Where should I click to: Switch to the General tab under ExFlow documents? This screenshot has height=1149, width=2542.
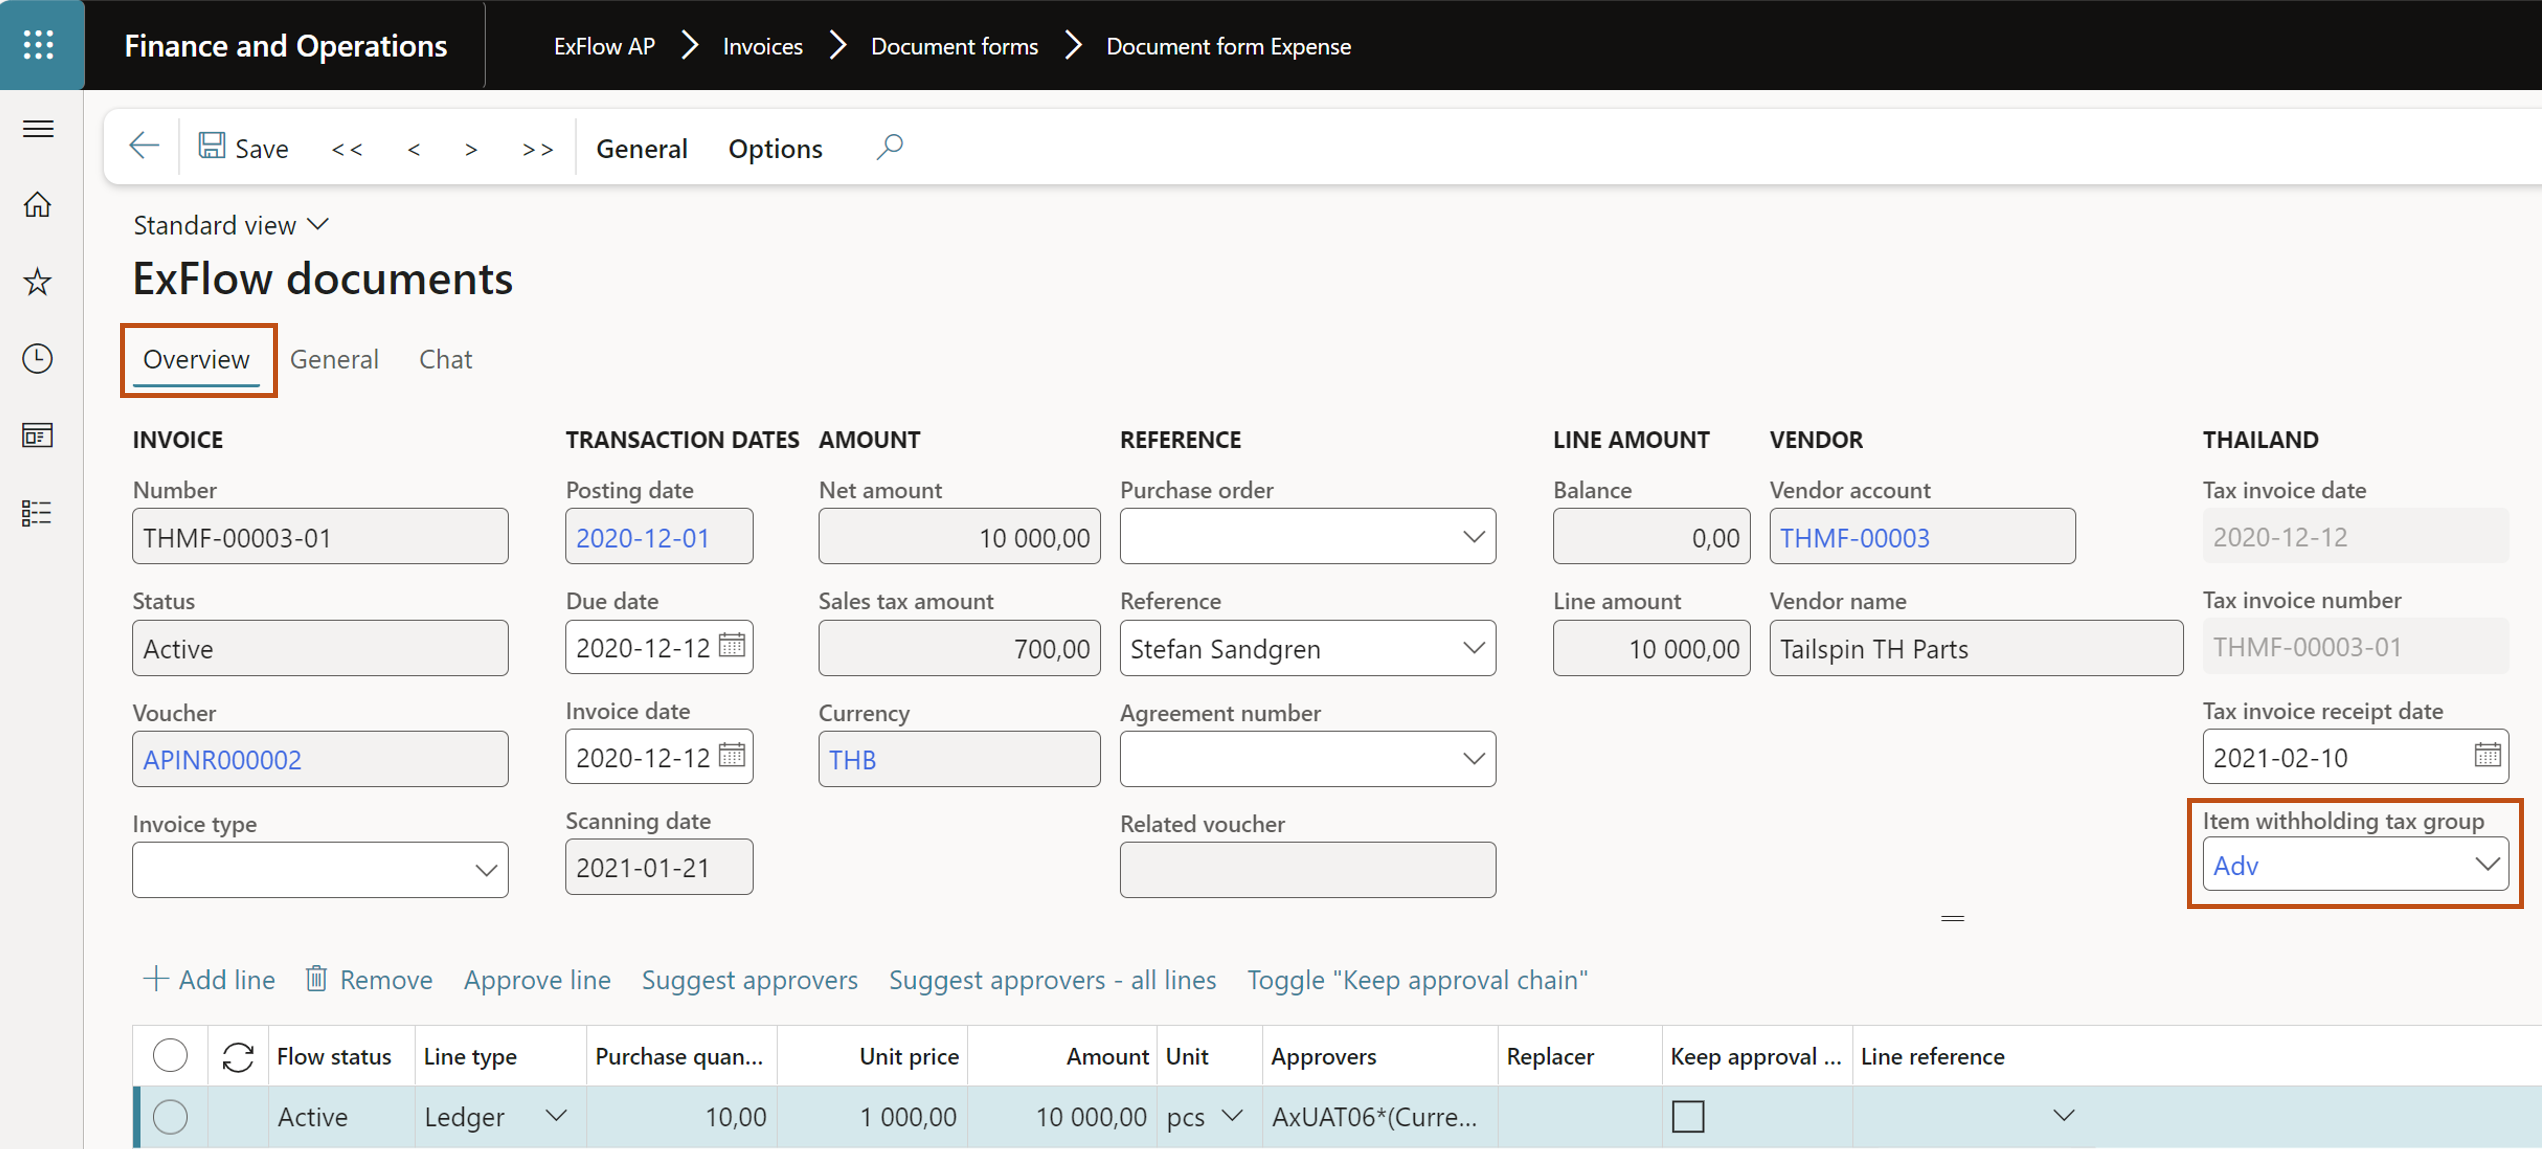coord(334,359)
